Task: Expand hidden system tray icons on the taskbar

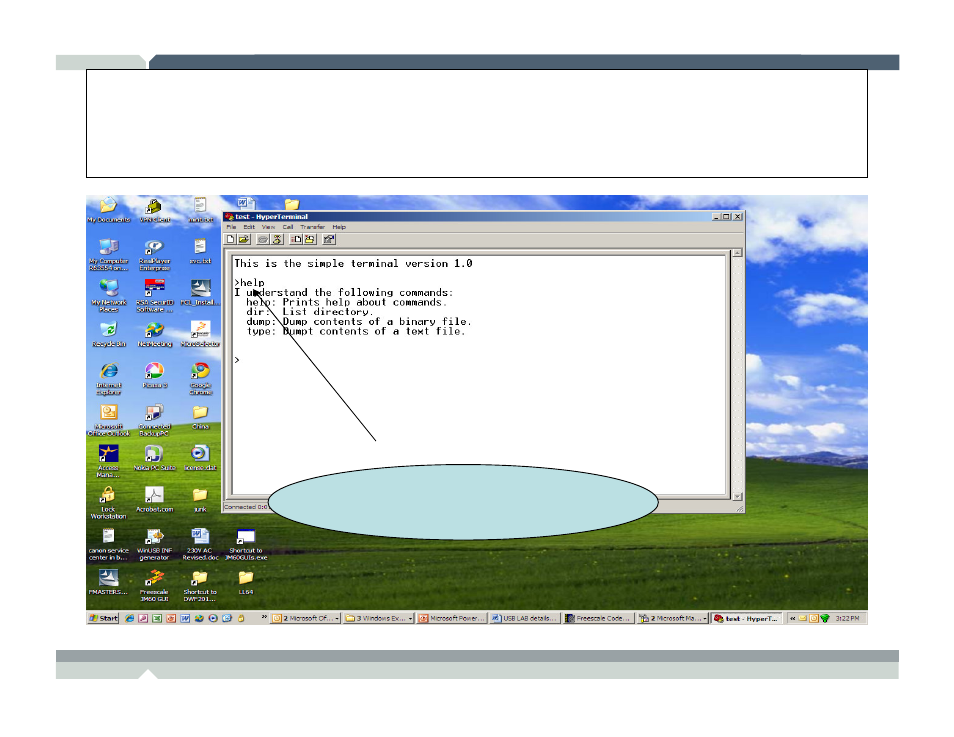Action: tap(792, 618)
